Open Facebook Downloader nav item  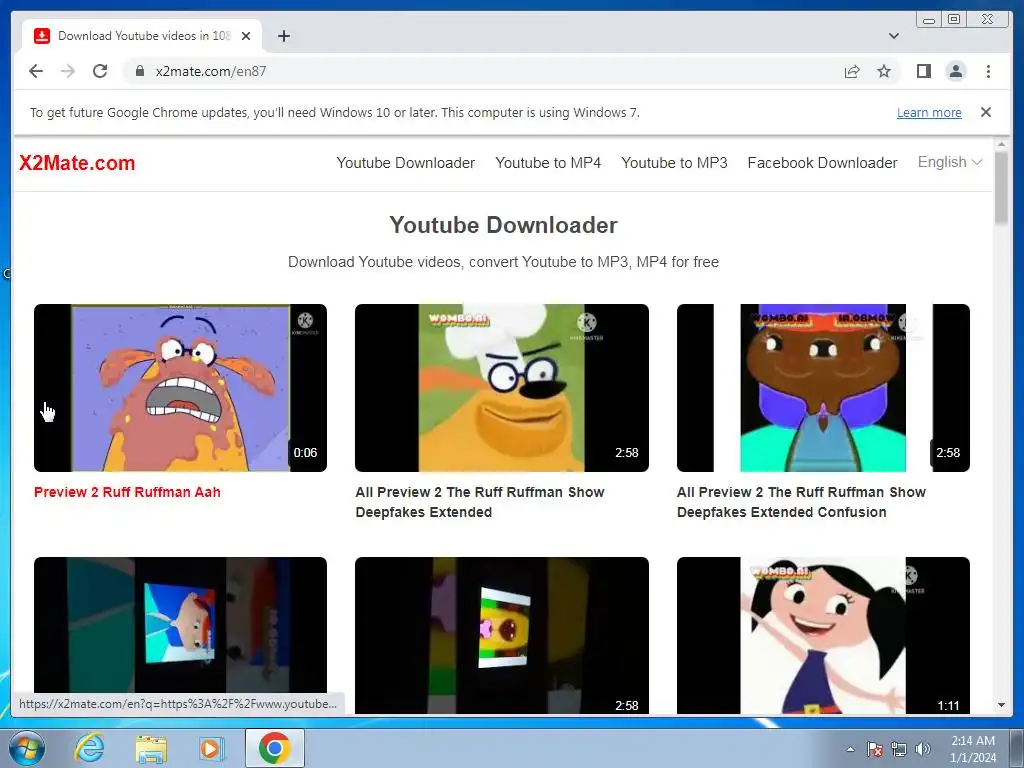pyautogui.click(x=822, y=163)
